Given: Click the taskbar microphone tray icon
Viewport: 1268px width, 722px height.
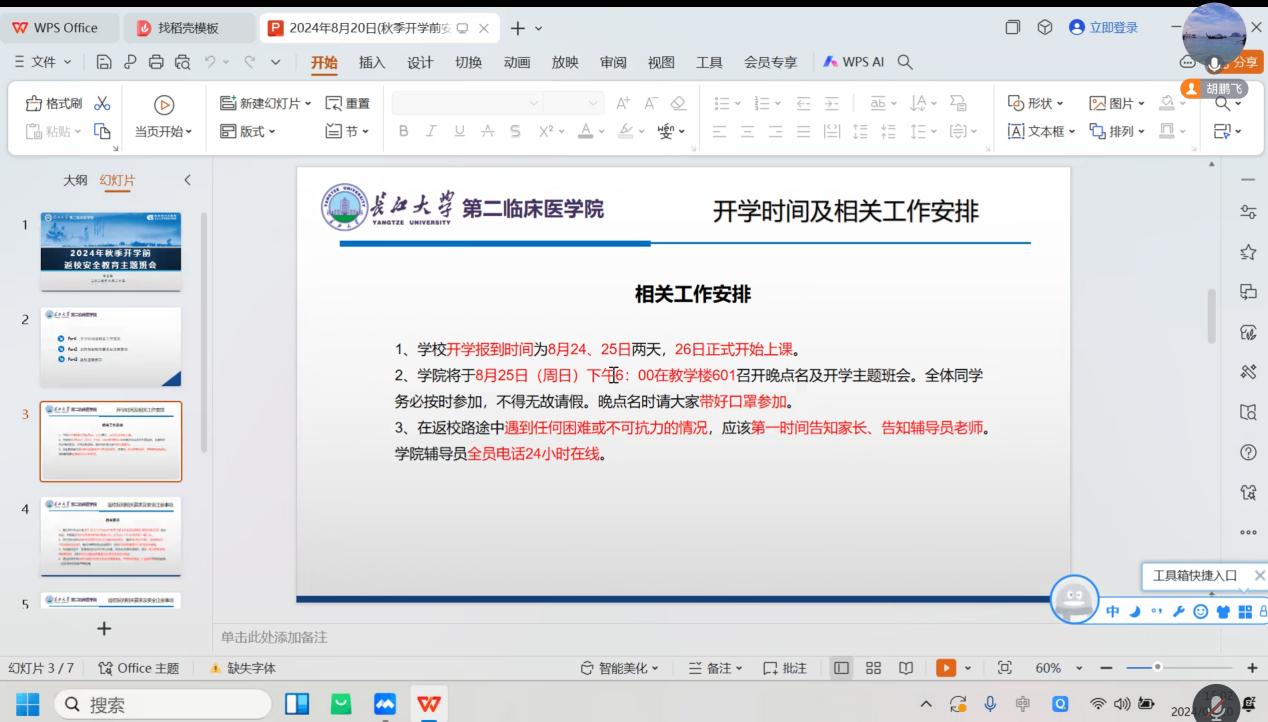Looking at the screenshot, I should 990,705.
